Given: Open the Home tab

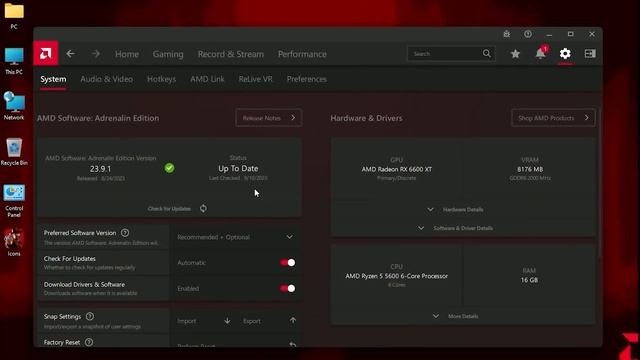Looking at the screenshot, I should point(127,54).
